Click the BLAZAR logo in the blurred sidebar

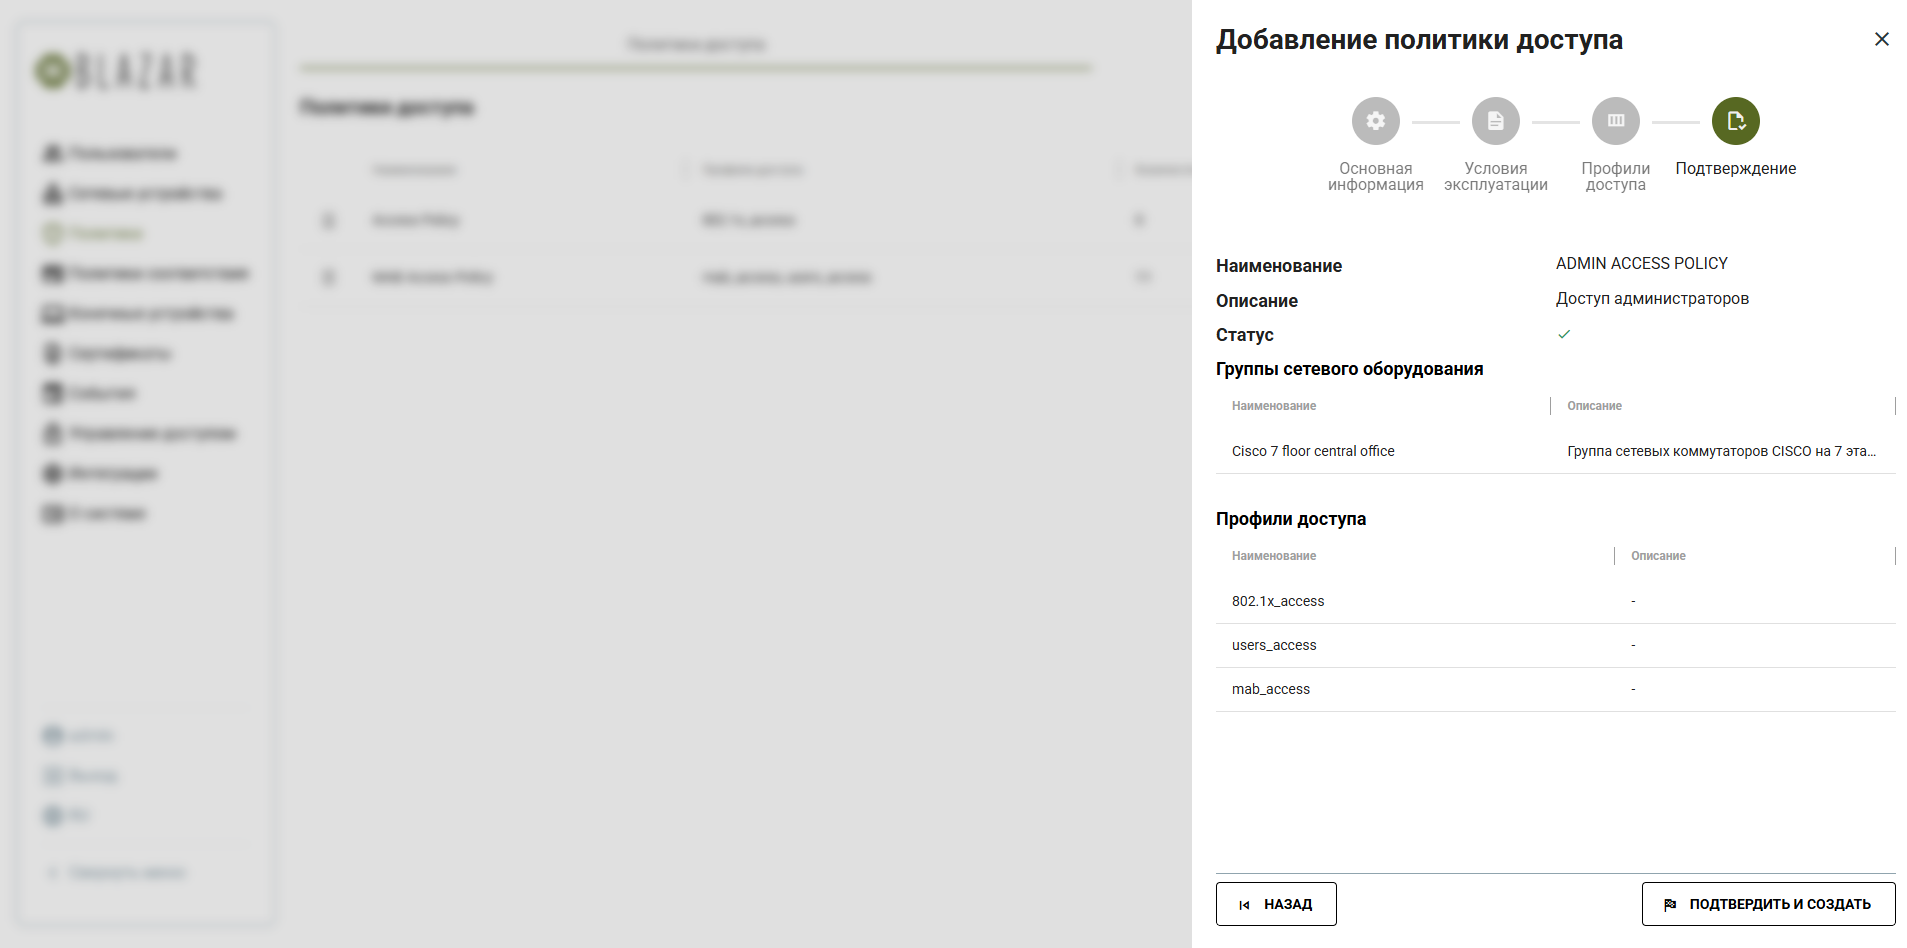tap(117, 71)
